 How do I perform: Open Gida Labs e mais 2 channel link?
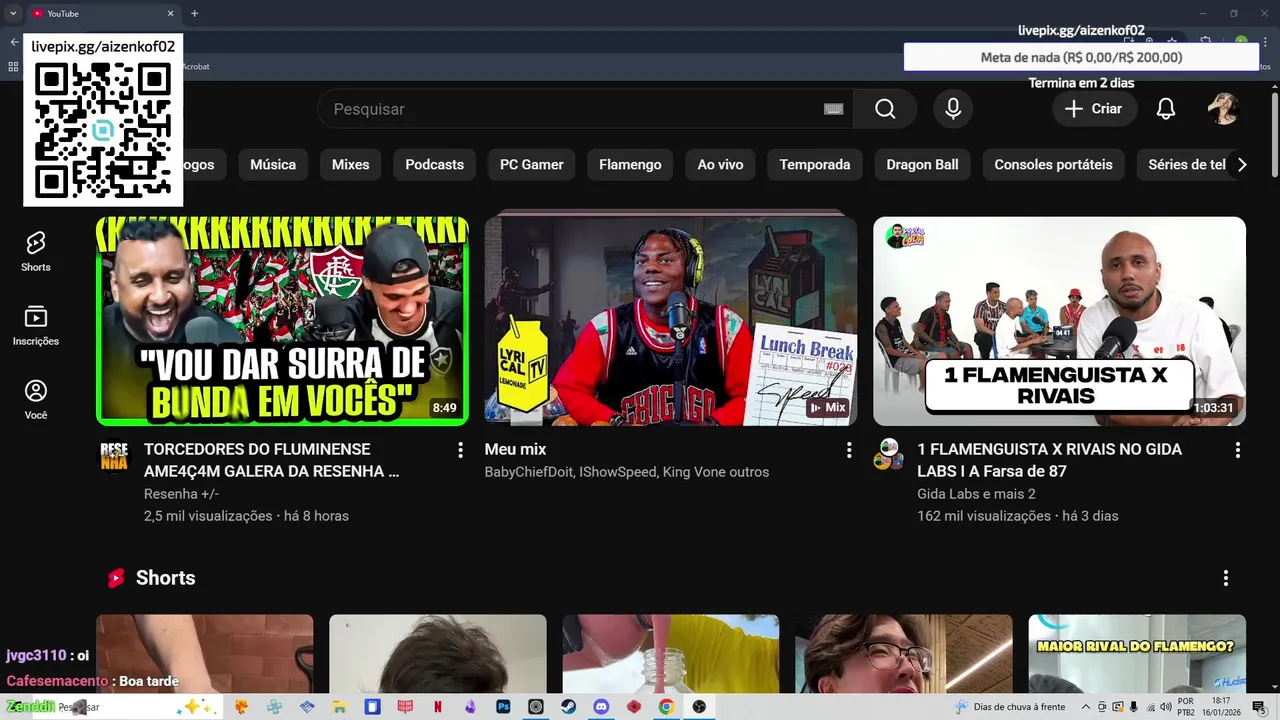[976, 494]
